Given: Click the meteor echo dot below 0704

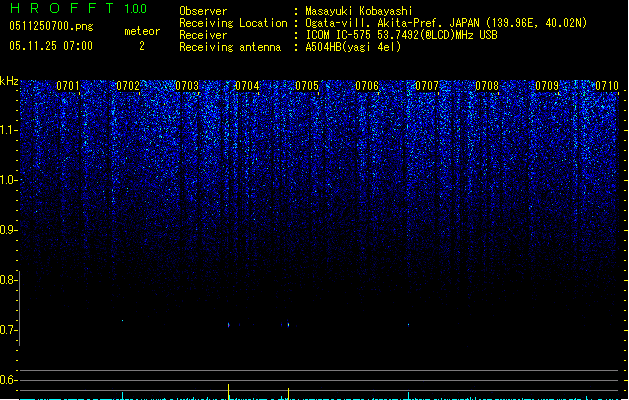Looking at the screenshot, I should 229,325.
